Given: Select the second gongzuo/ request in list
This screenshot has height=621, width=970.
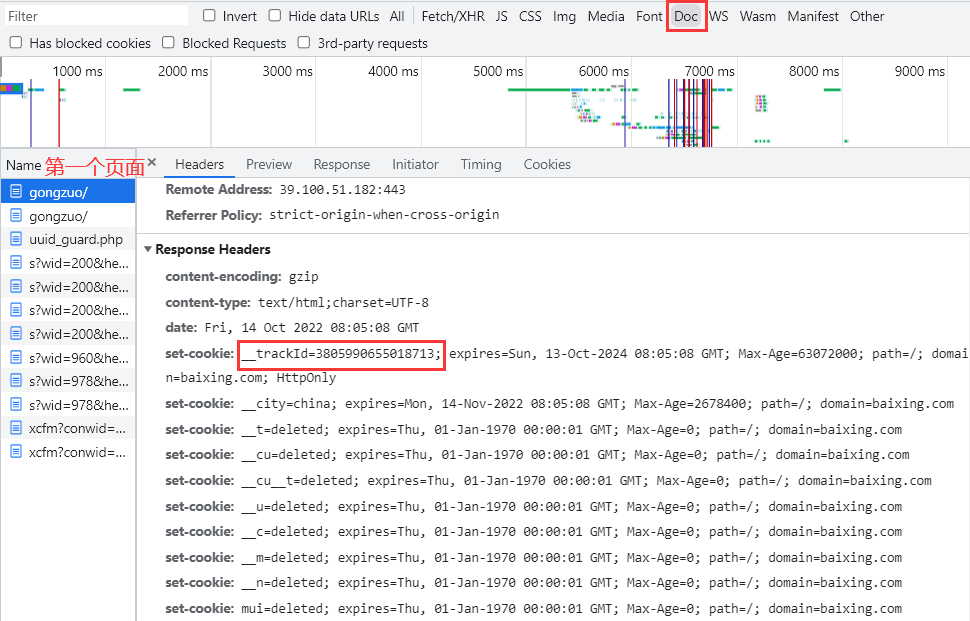Looking at the screenshot, I should (58, 216).
